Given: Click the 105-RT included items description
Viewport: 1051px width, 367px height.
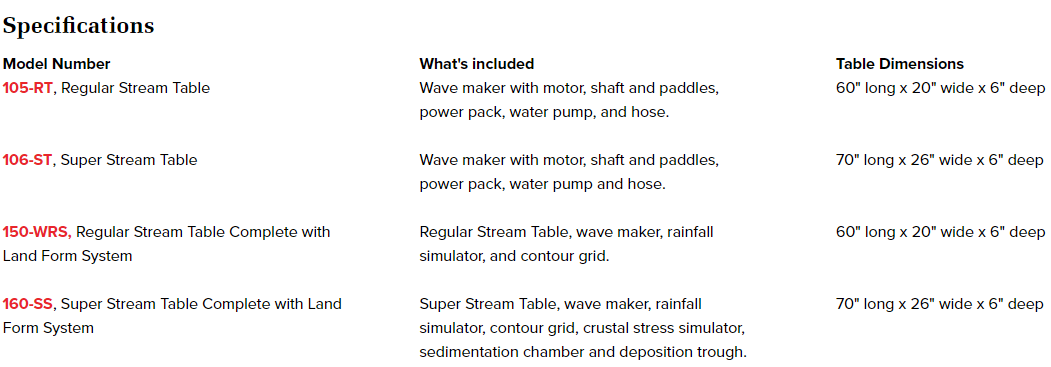Looking at the screenshot, I should coord(569,100).
